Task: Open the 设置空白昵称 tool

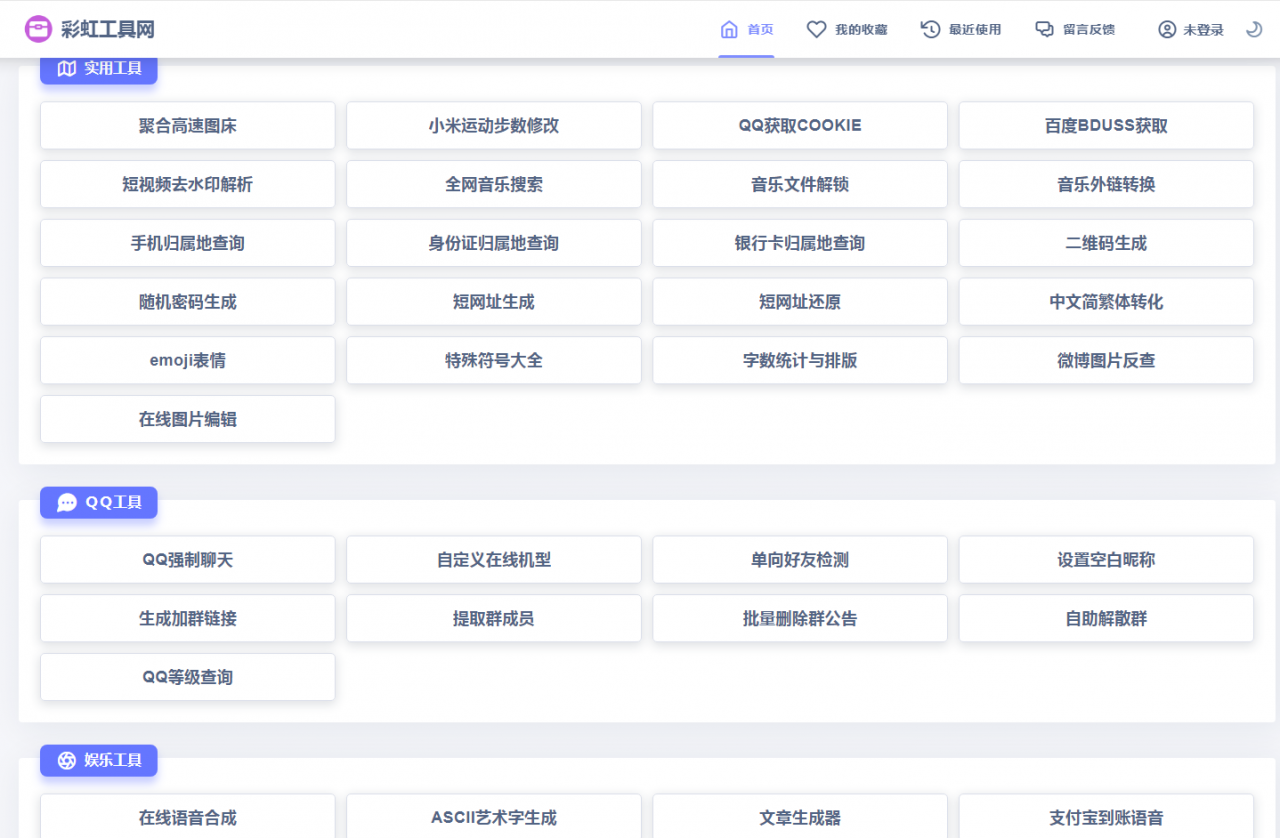Action: tap(1106, 560)
